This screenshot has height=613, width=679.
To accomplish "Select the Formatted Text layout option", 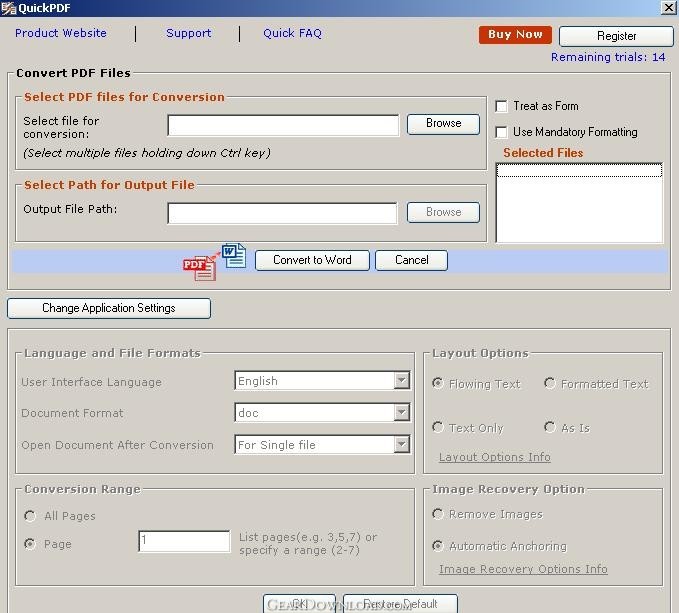I will [x=550, y=384].
